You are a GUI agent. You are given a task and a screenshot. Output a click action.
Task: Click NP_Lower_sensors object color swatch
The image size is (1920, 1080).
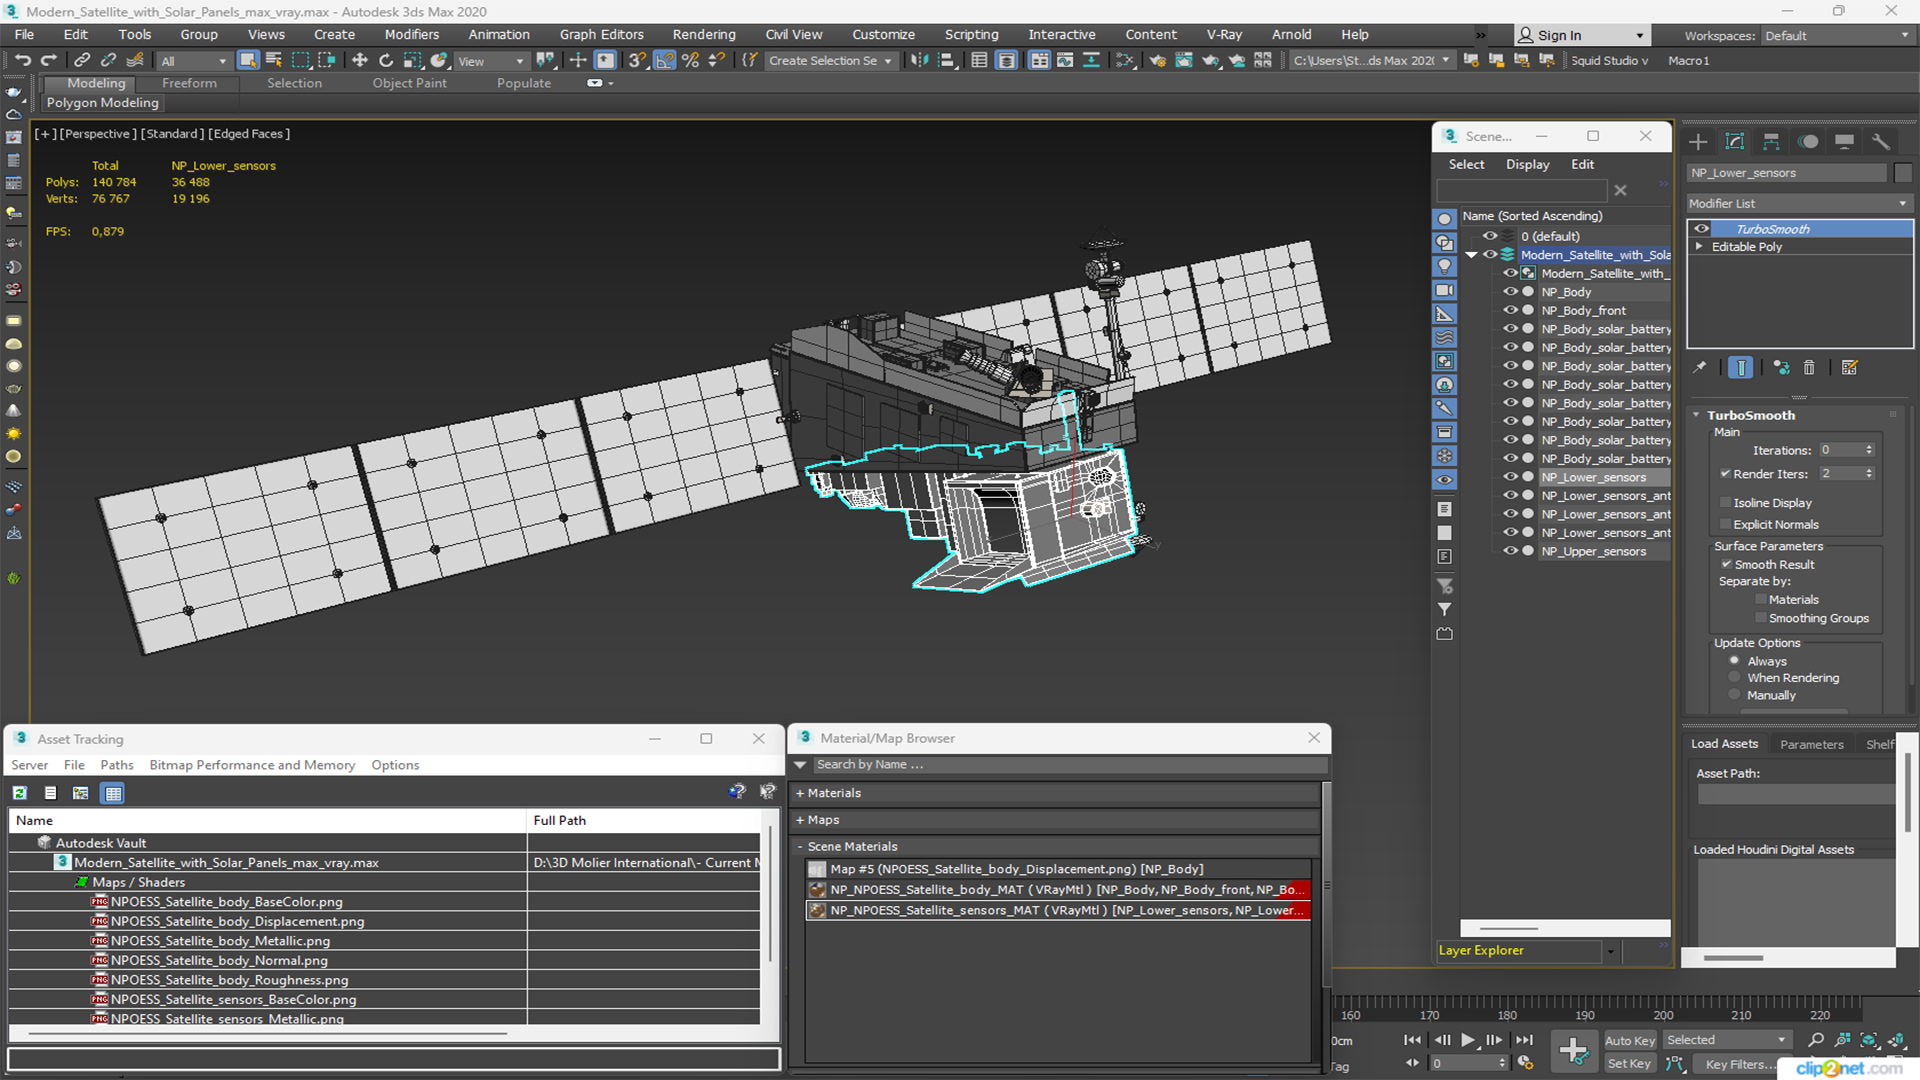click(1903, 173)
